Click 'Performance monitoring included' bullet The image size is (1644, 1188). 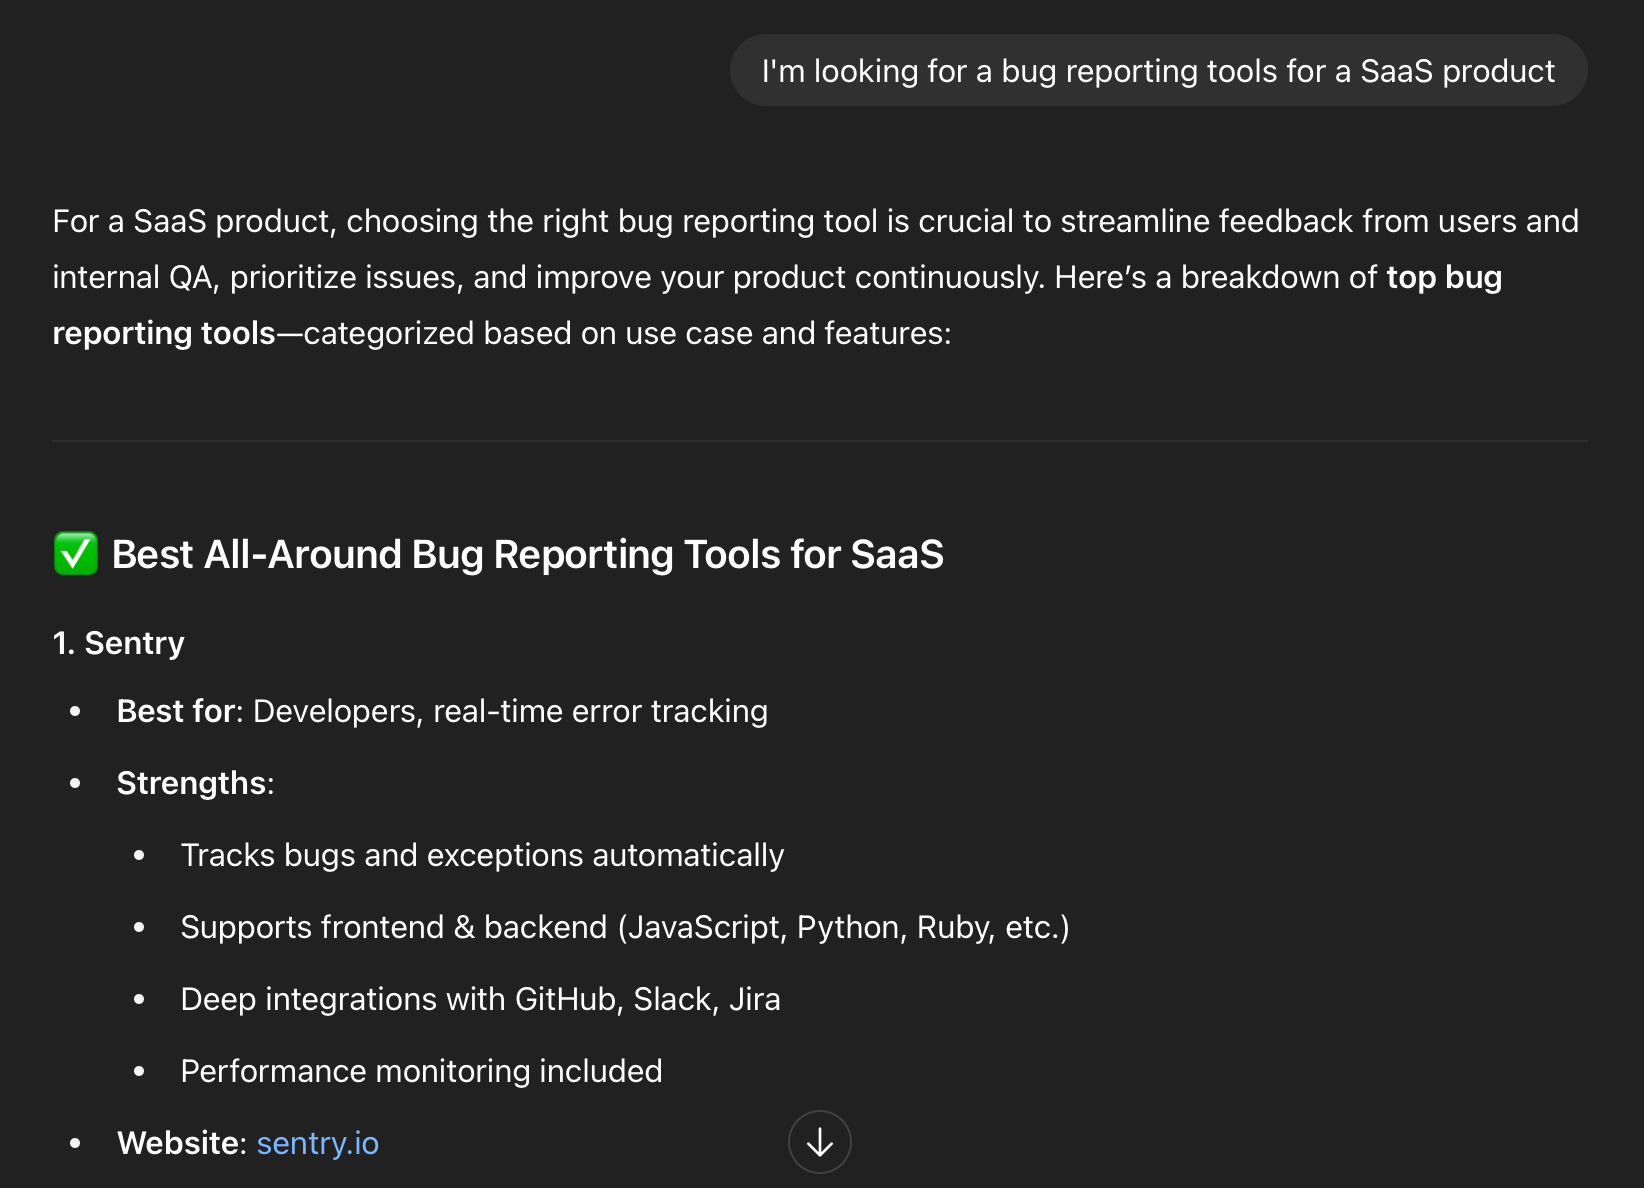[x=421, y=1072]
